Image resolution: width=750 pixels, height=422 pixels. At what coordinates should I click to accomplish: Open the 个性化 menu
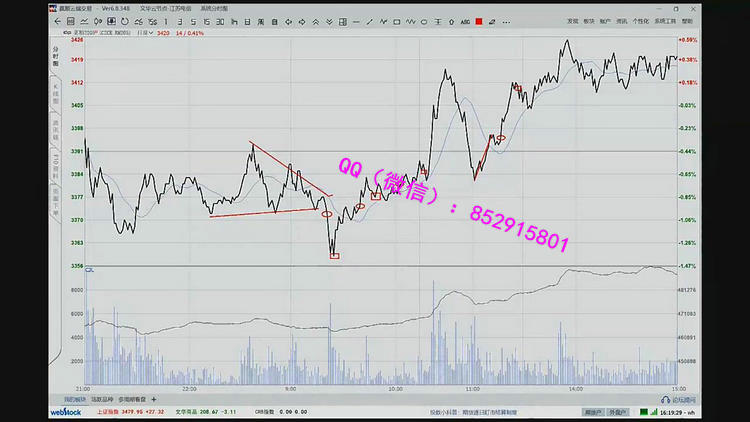tap(640, 21)
